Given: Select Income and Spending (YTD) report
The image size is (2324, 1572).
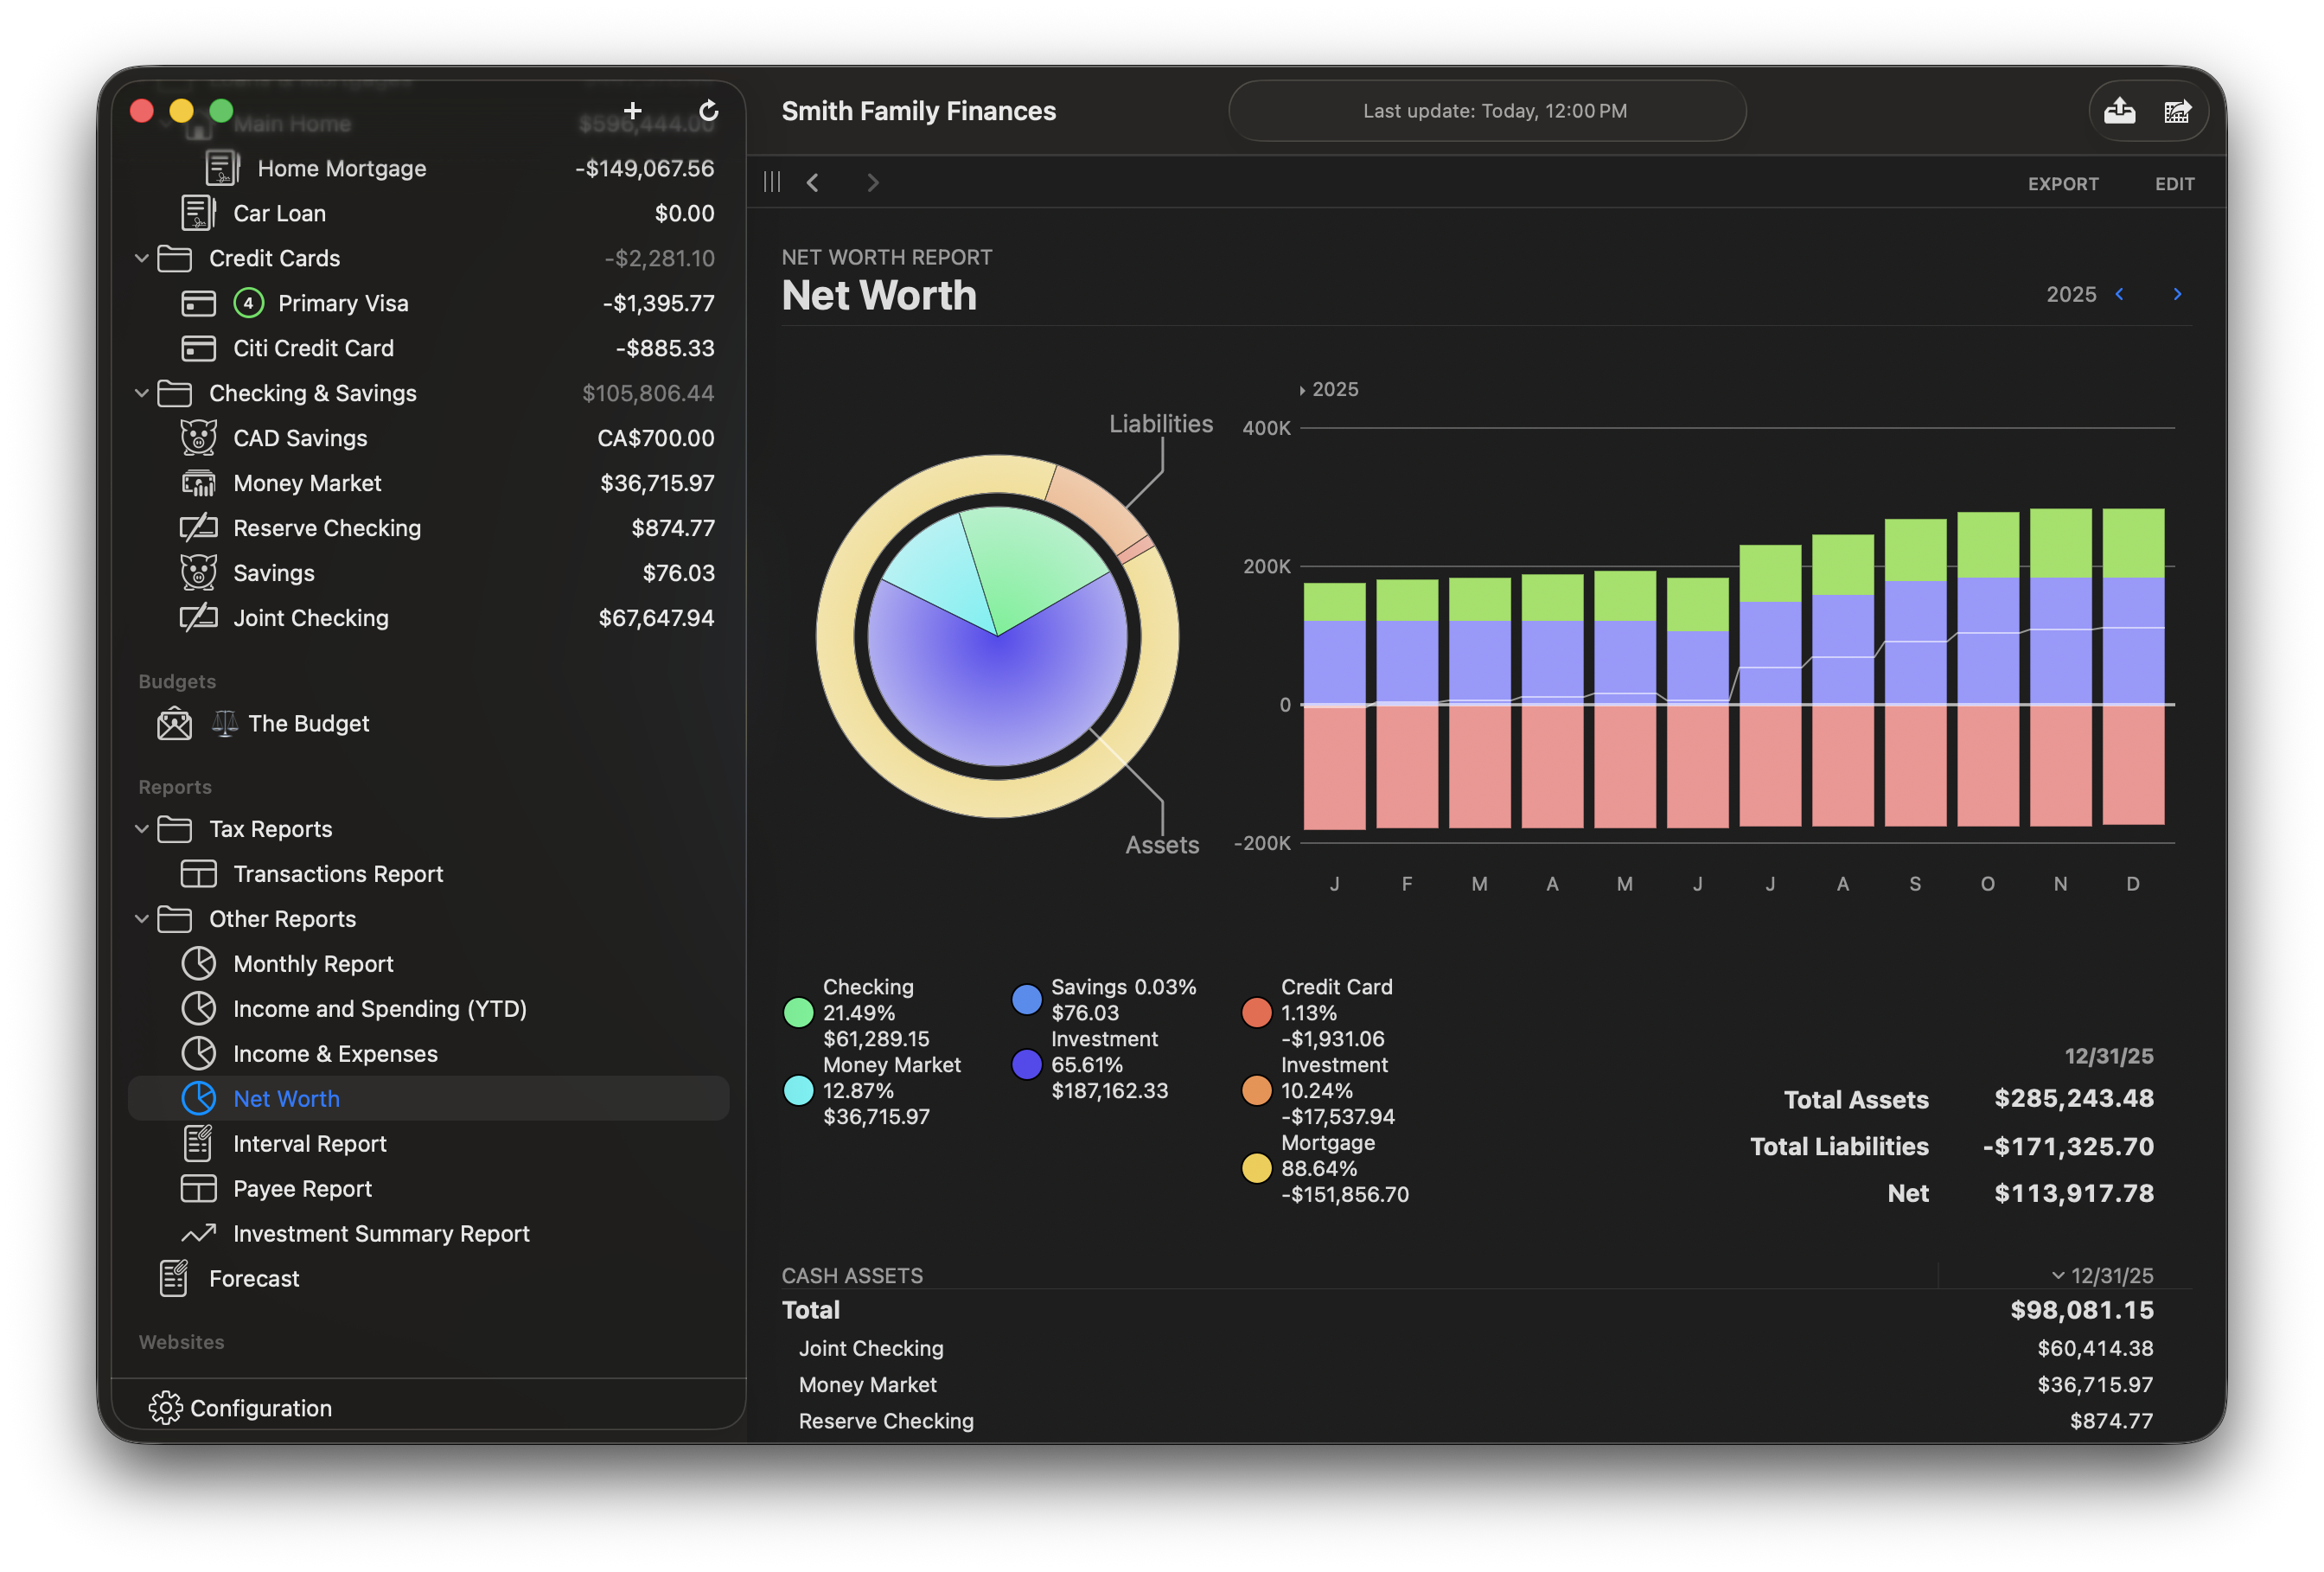Looking at the screenshot, I should pyautogui.click(x=428, y=1008).
